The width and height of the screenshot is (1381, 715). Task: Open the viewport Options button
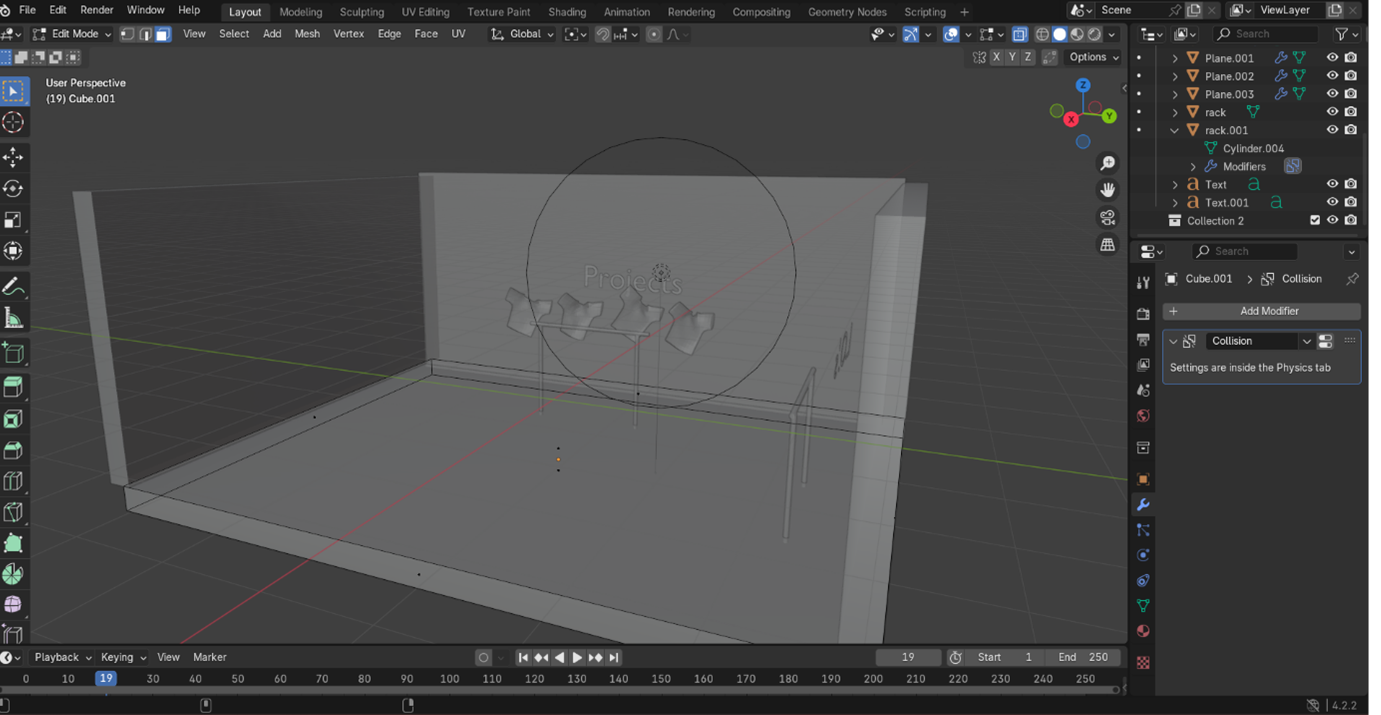[x=1094, y=57]
